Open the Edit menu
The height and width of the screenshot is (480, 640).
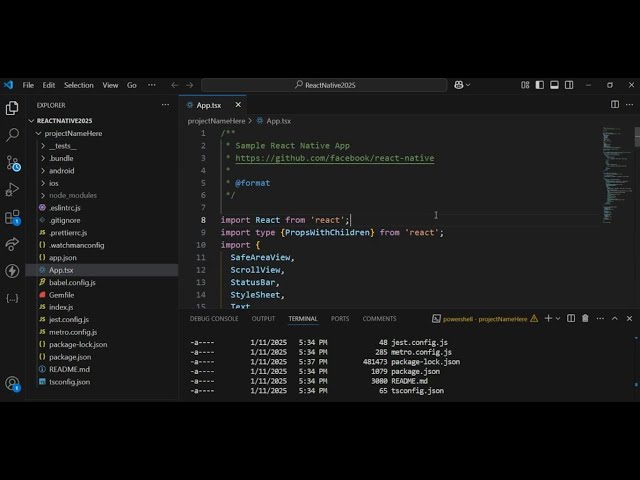[49, 85]
